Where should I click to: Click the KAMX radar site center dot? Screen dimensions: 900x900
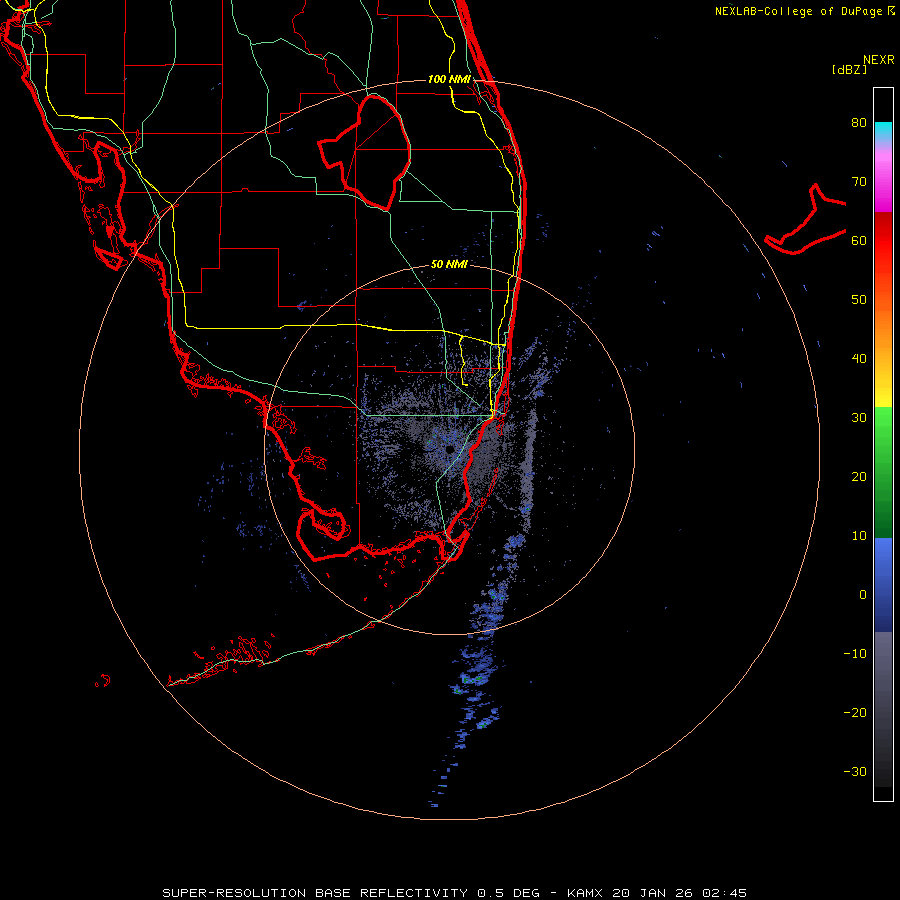(450, 449)
